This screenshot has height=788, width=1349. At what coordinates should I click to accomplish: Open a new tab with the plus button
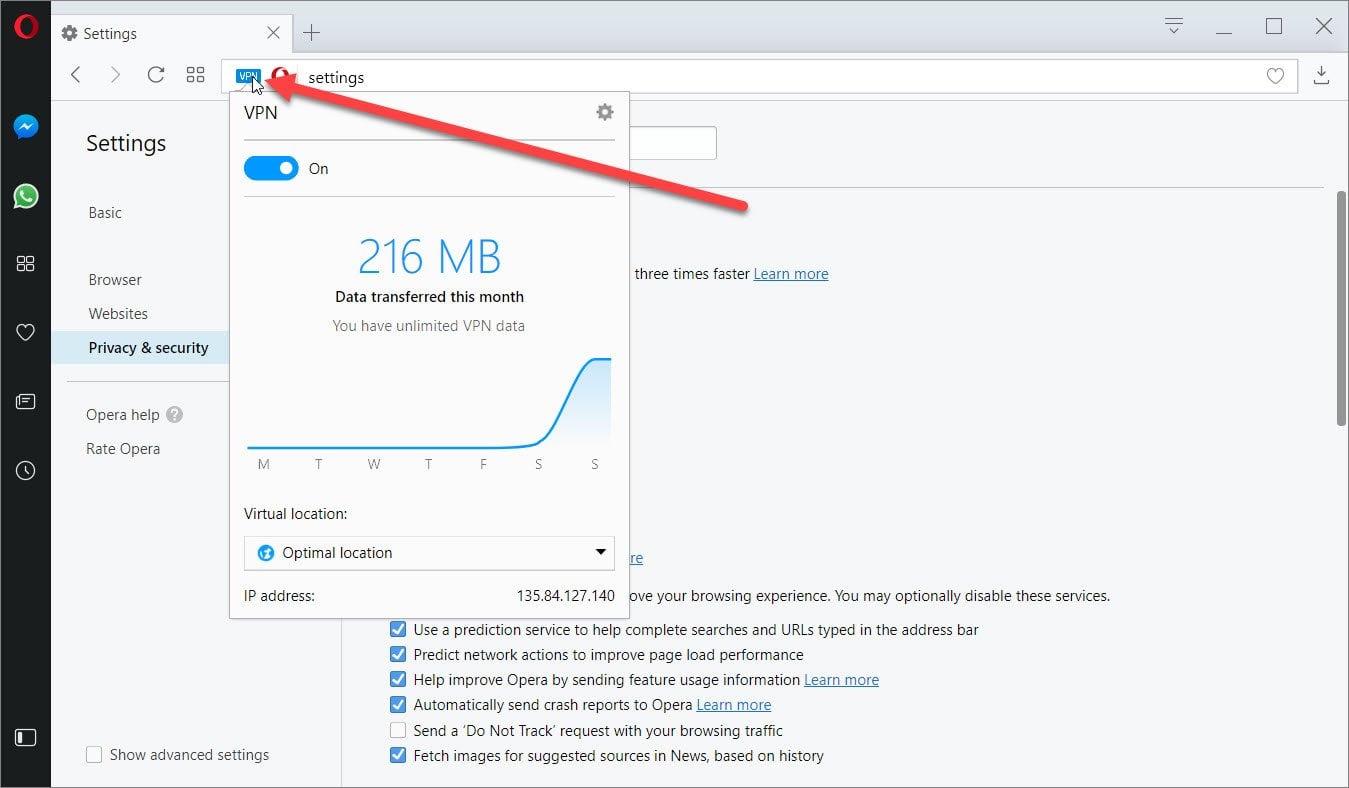[x=311, y=32]
